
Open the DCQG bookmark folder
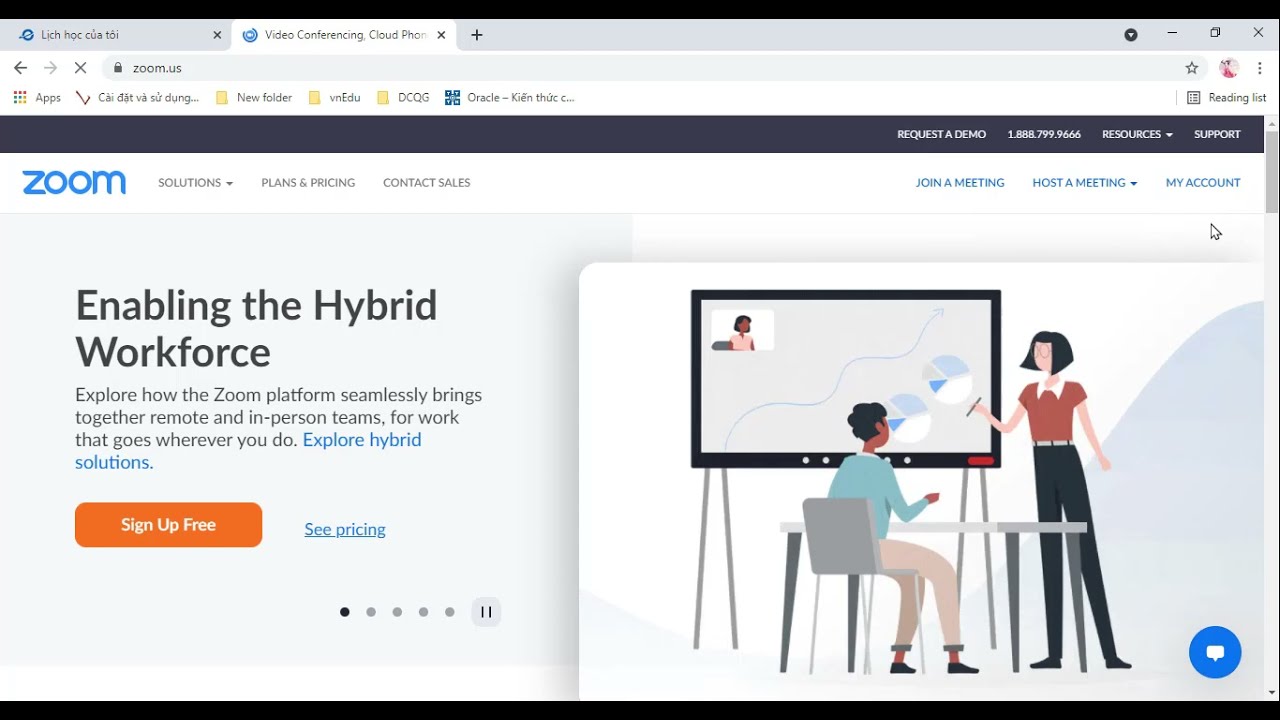(x=403, y=98)
